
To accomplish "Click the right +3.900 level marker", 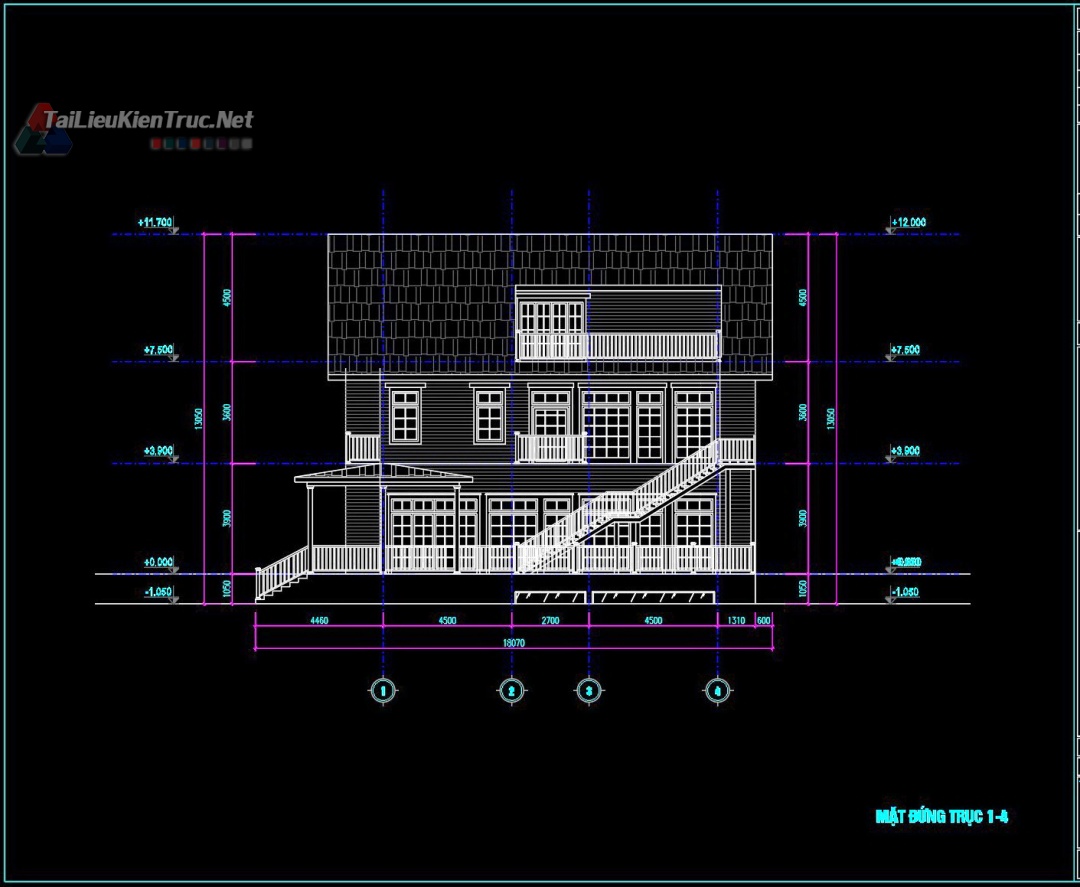I will click(x=907, y=451).
